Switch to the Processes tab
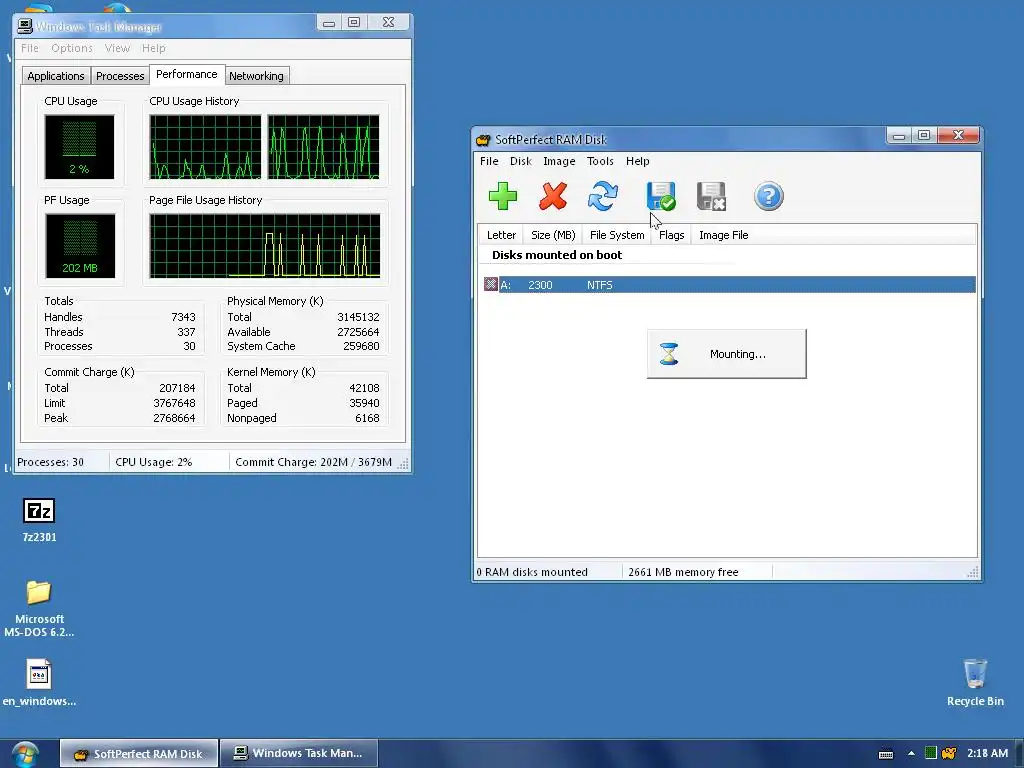The image size is (1024, 768). coord(120,76)
